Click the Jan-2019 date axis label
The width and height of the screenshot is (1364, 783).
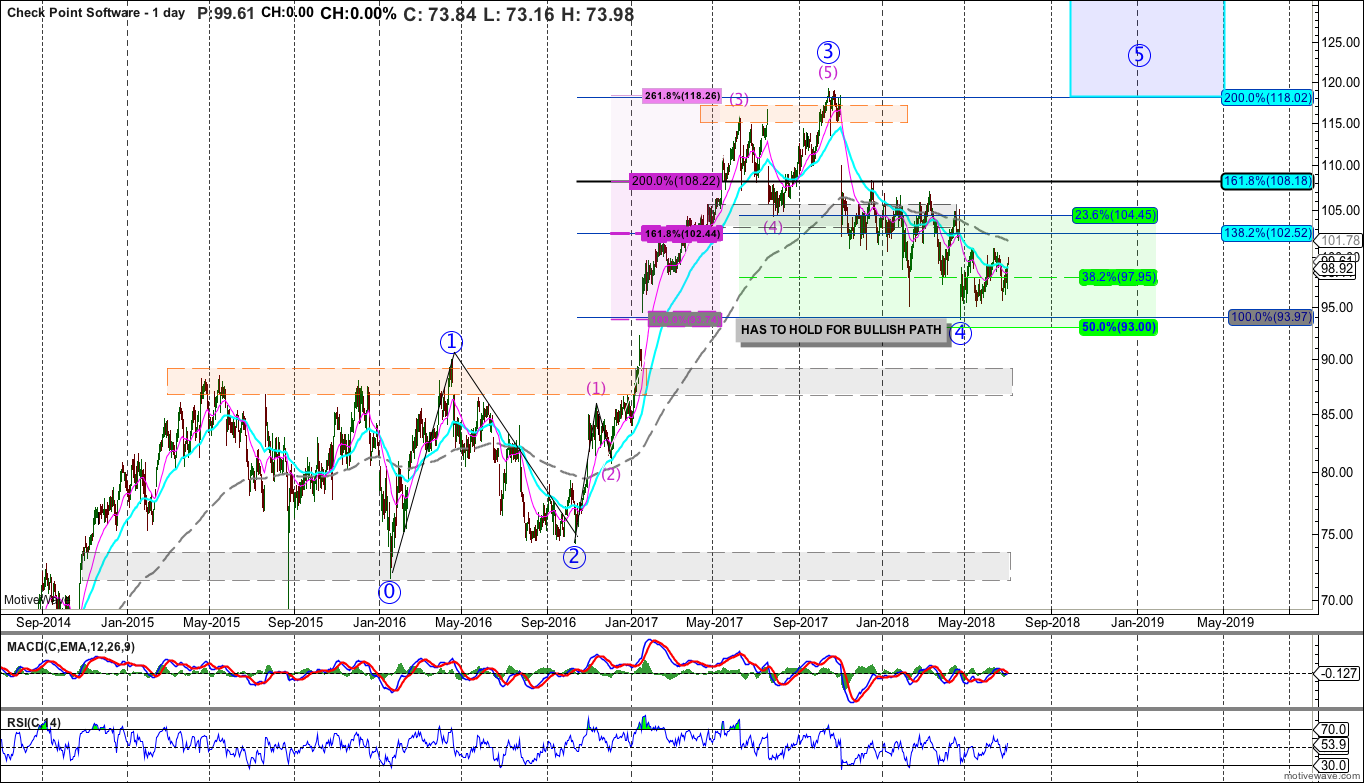click(1139, 621)
